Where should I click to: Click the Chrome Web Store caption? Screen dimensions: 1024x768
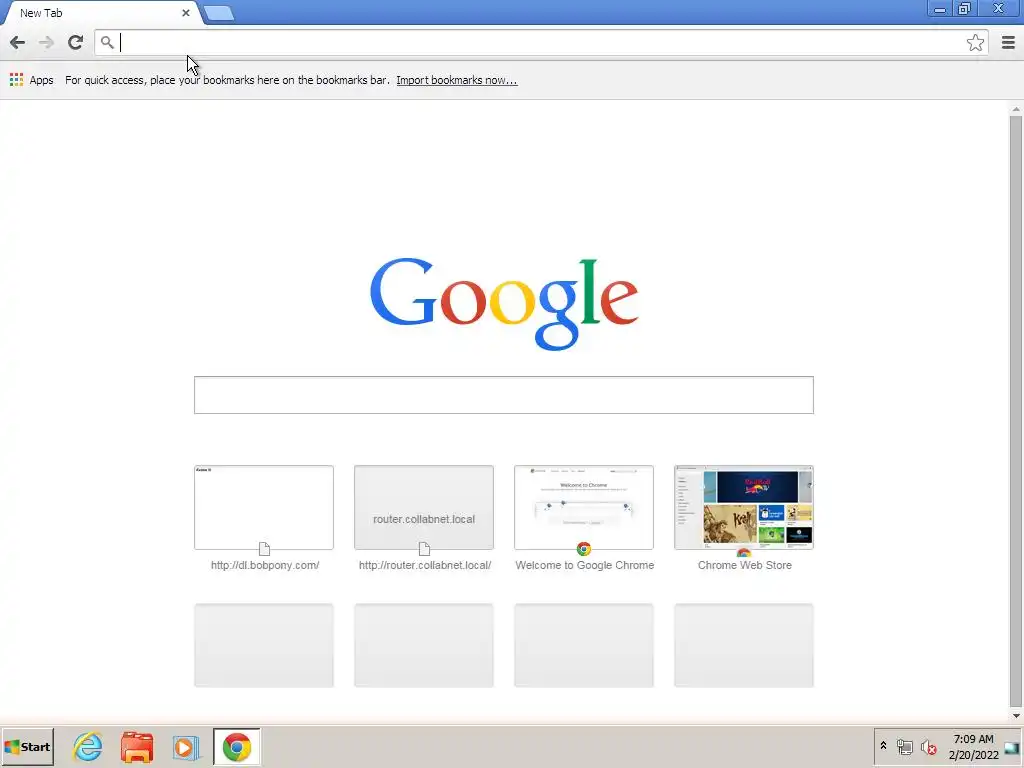click(744, 566)
